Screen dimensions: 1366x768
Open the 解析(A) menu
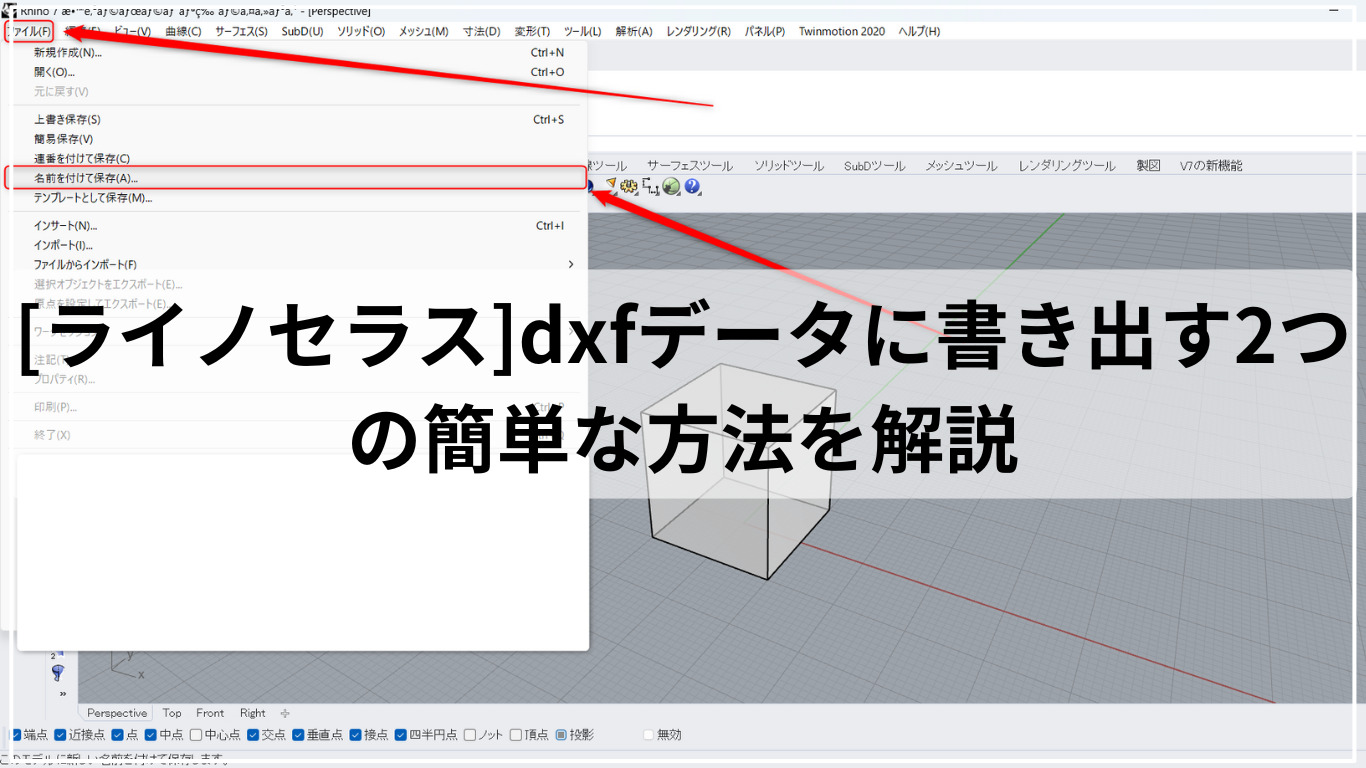tap(634, 31)
